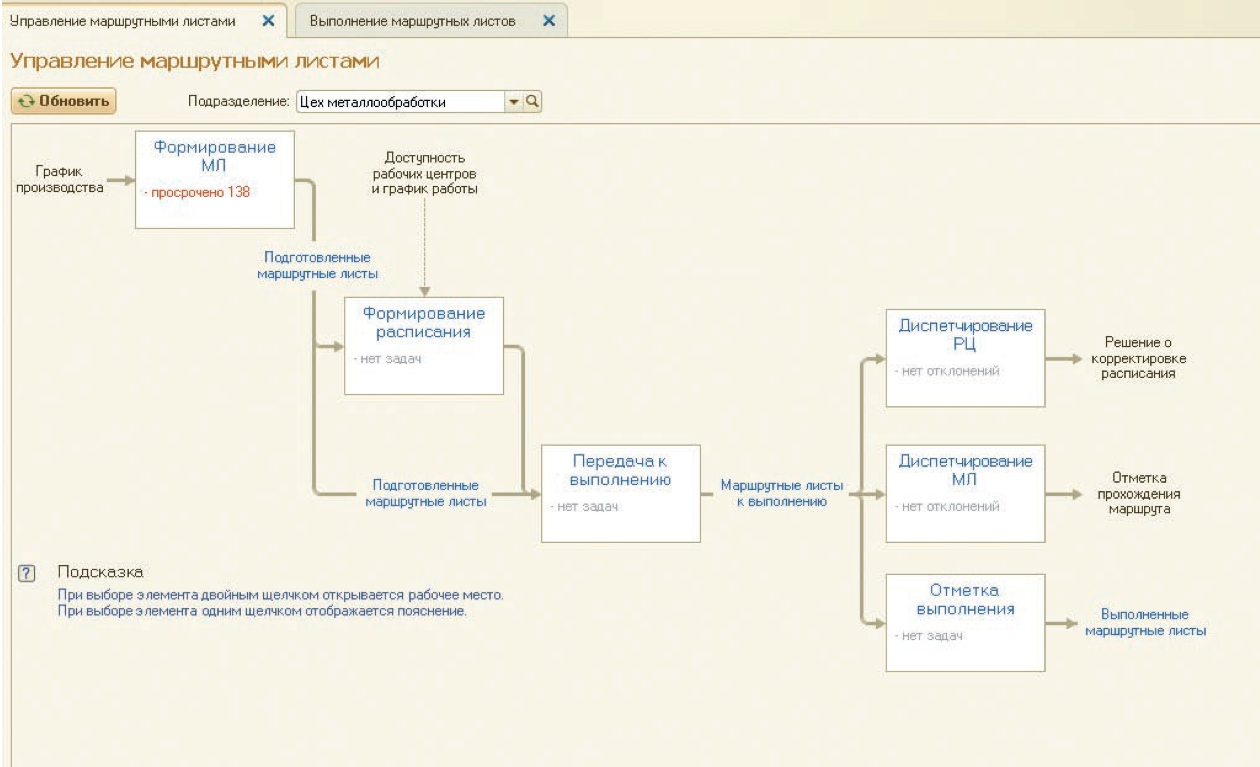The width and height of the screenshot is (1260, 767).
Task: Click the question mark hint icon
Action: pos(27,573)
